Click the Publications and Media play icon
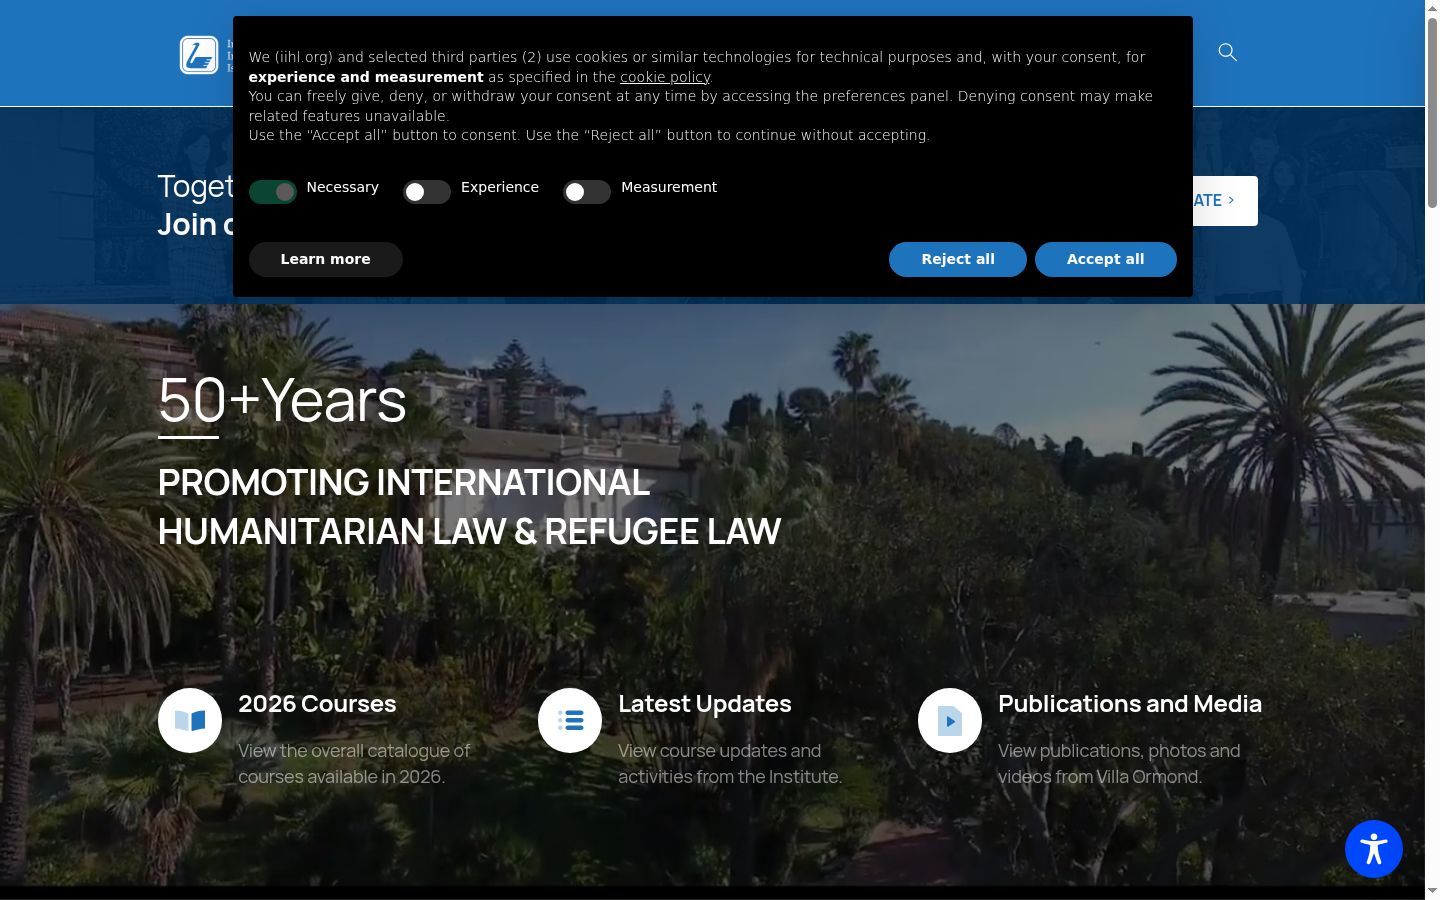 [950, 720]
